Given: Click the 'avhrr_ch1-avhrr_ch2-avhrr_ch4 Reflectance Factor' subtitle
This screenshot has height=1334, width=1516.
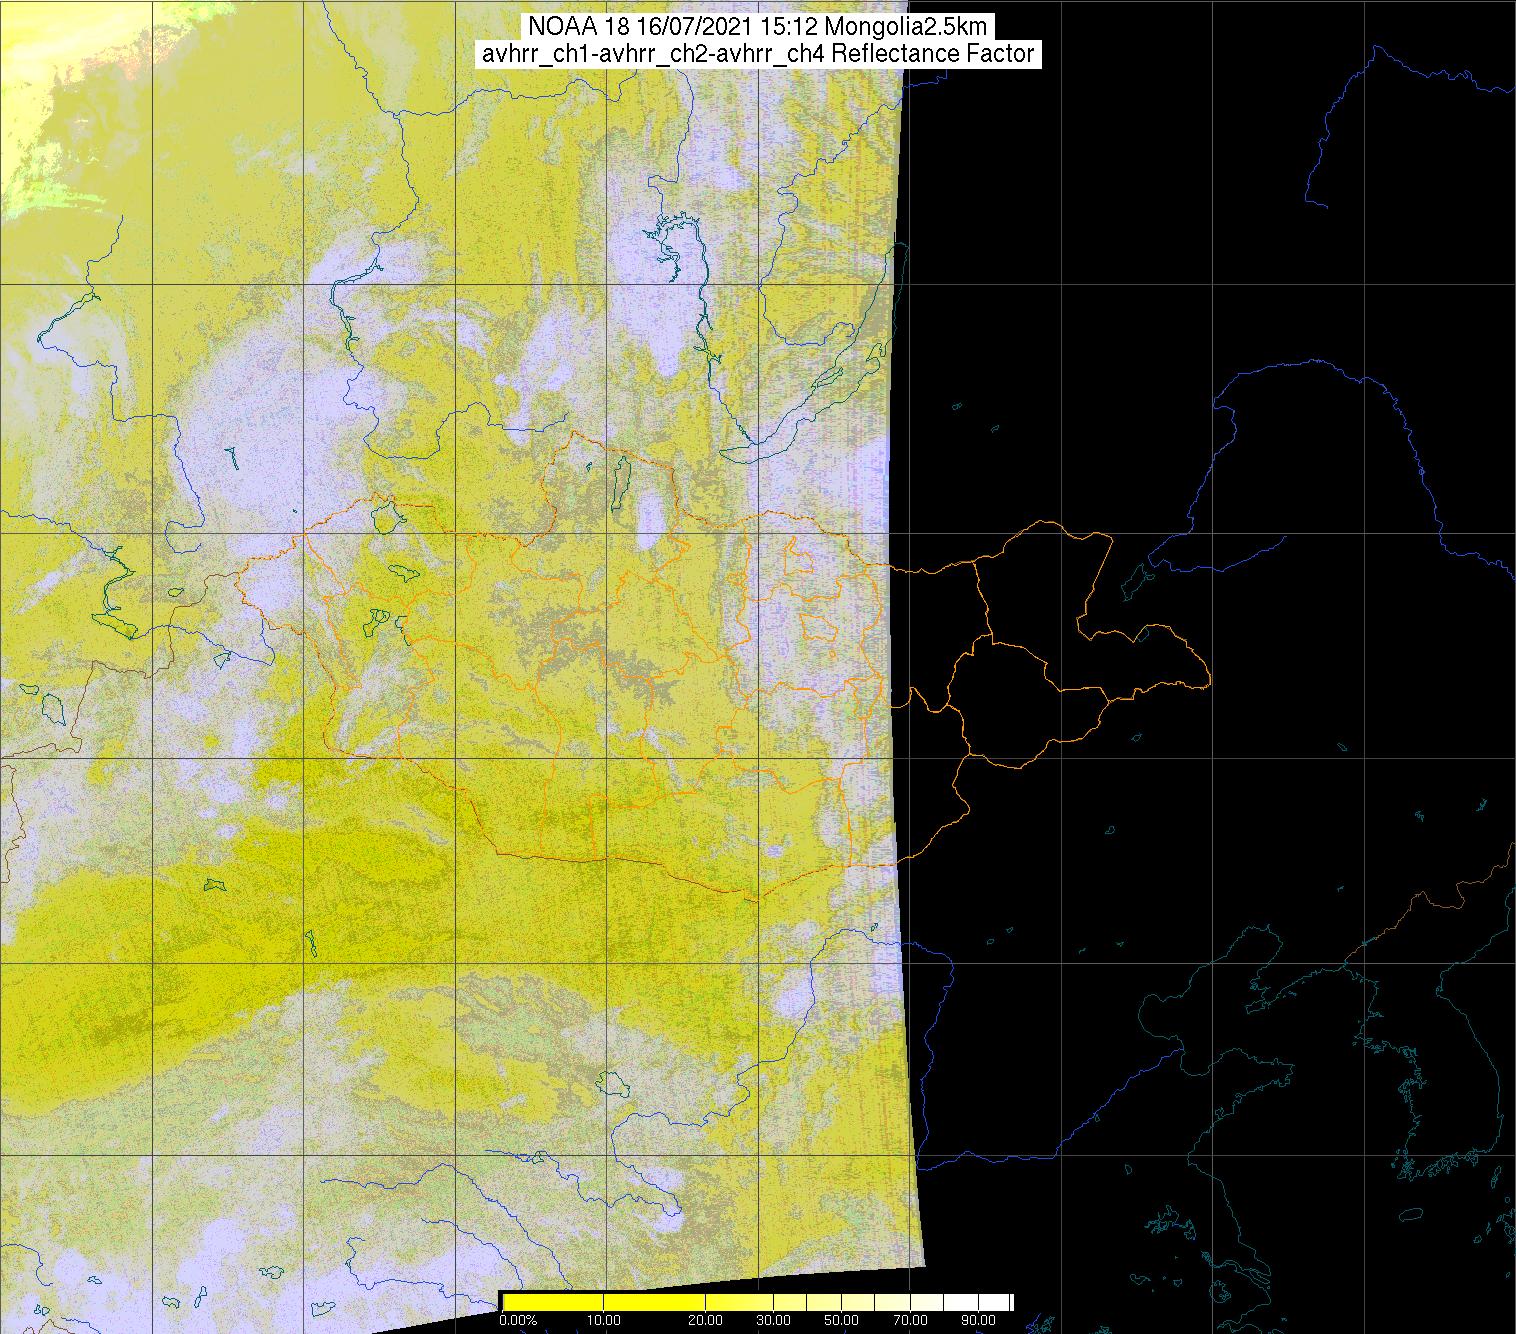Looking at the screenshot, I should pos(757,54).
